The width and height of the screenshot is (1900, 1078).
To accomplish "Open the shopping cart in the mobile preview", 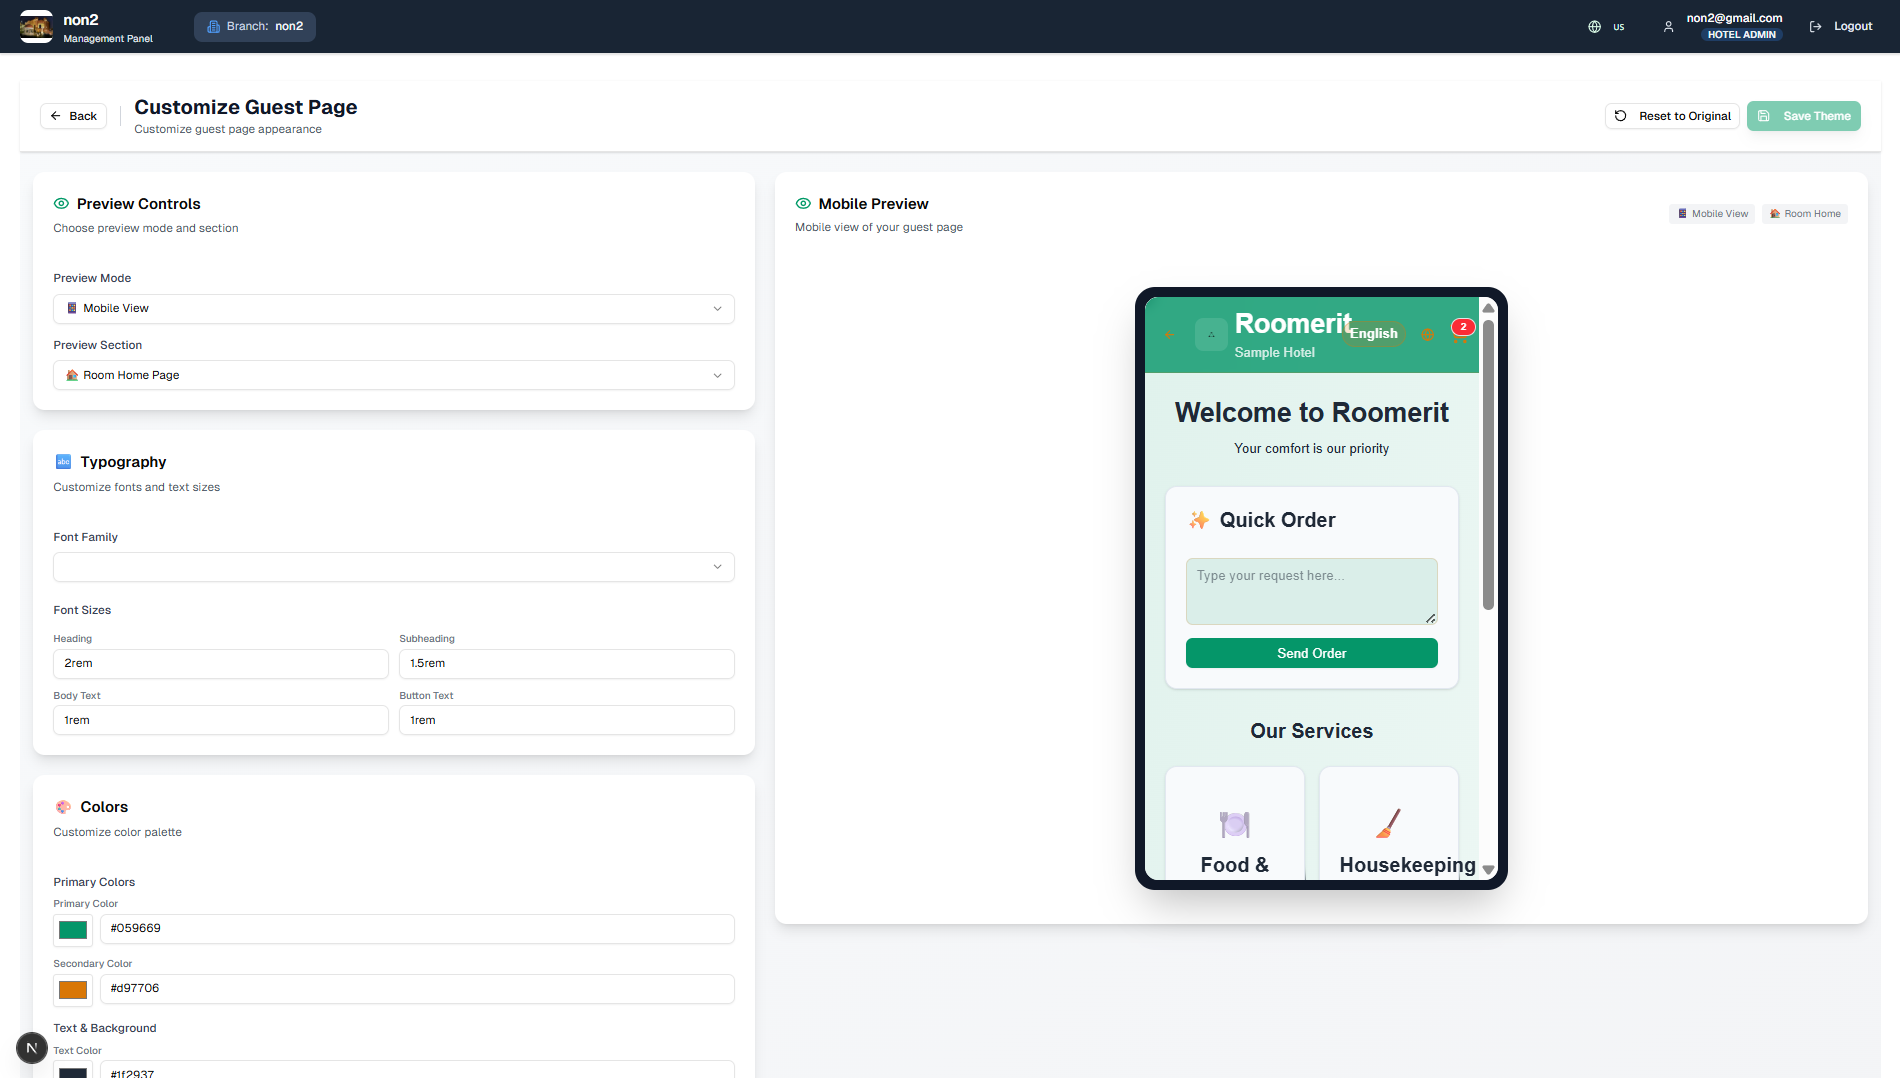I will click(x=1459, y=338).
